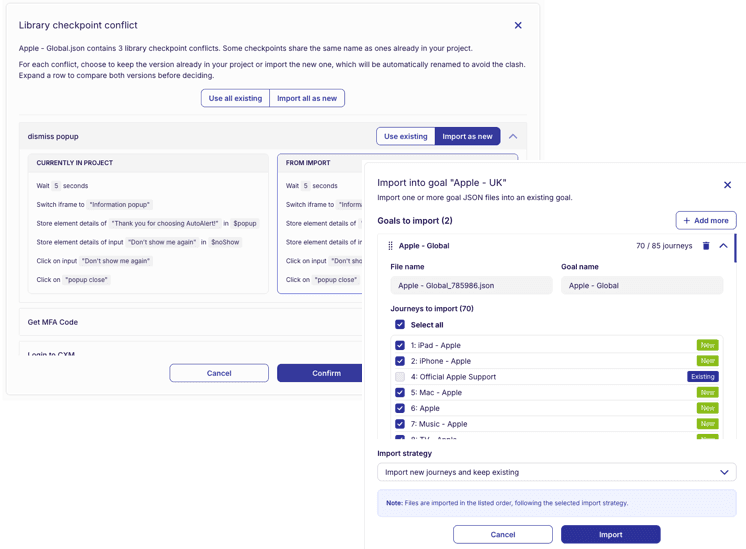The width and height of the screenshot is (746, 549).
Task: Uncheck journey 5: Mac - Apple
Action: tap(400, 392)
